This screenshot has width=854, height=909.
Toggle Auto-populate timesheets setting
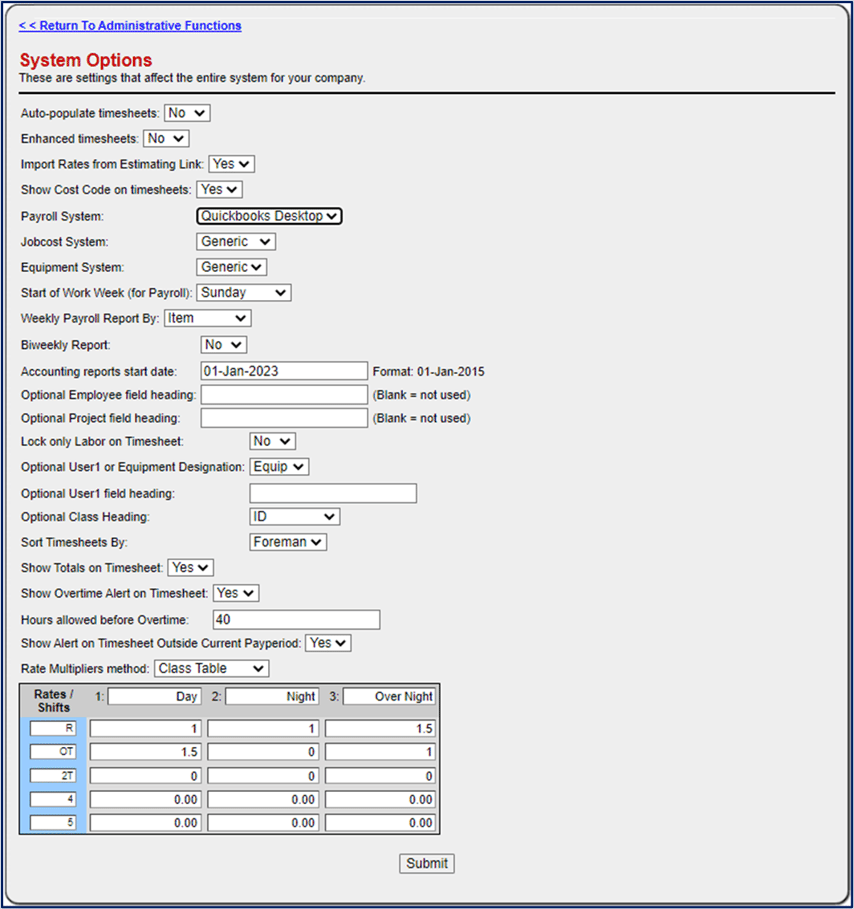coord(186,113)
